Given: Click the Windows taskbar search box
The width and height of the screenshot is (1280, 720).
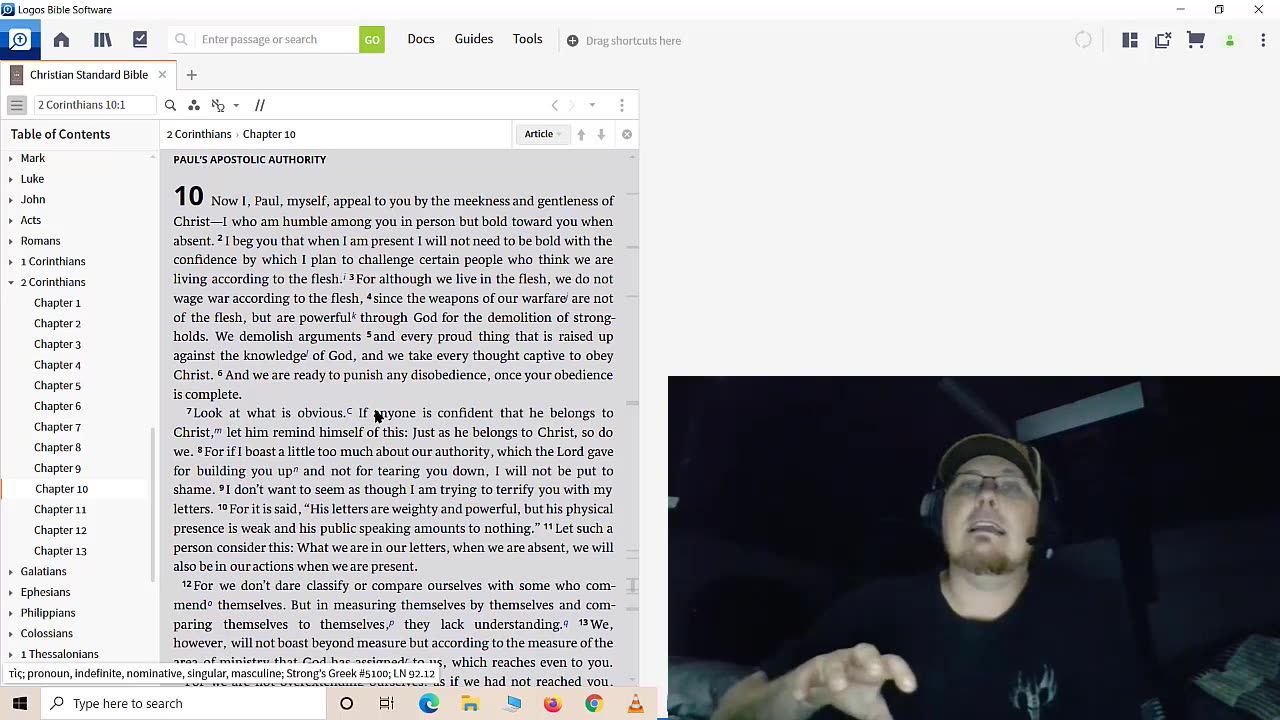Looking at the screenshot, I should pyautogui.click(x=184, y=704).
